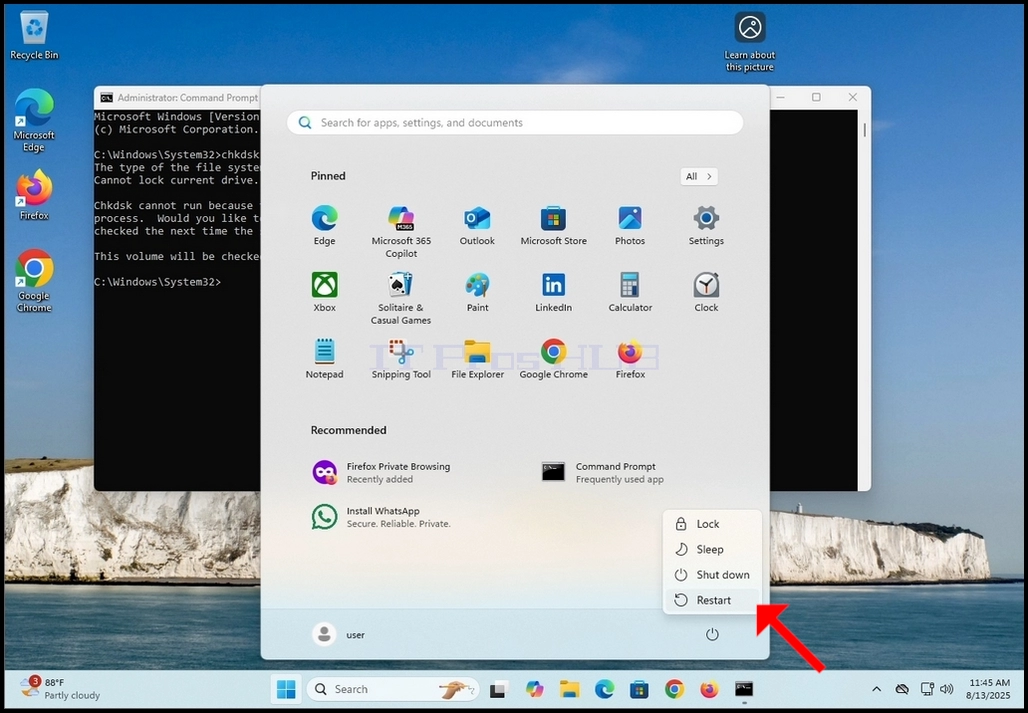Click Learn about this picture icon
The height and width of the screenshot is (713, 1028).
(750, 41)
